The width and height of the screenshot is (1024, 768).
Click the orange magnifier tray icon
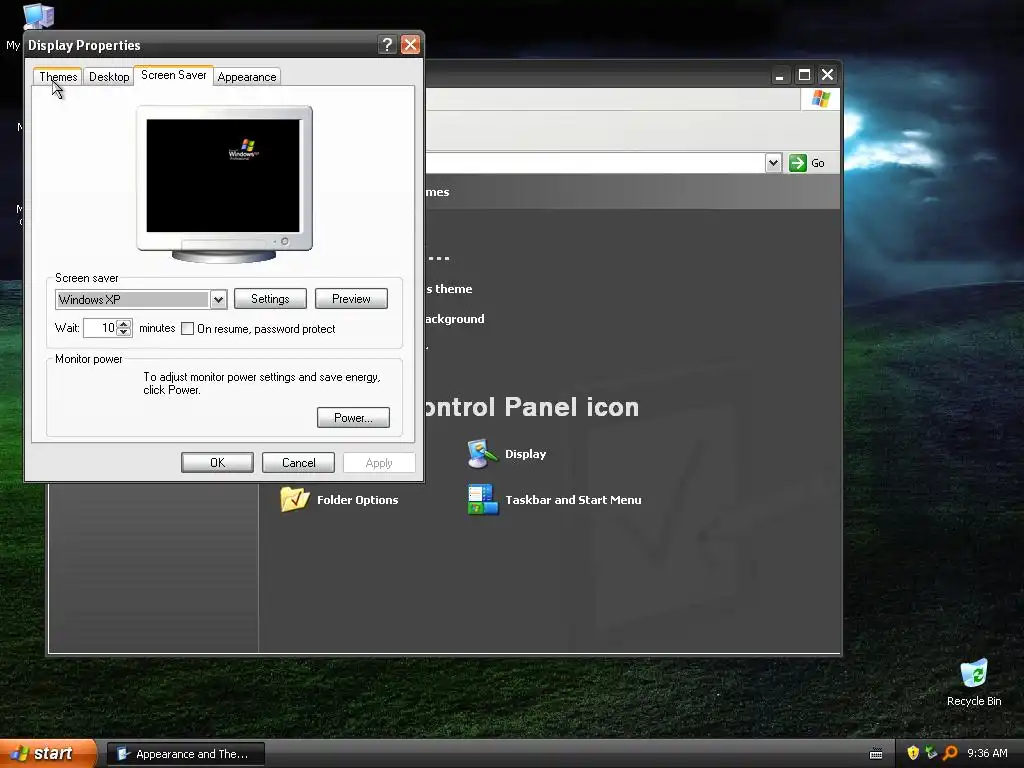pos(950,753)
